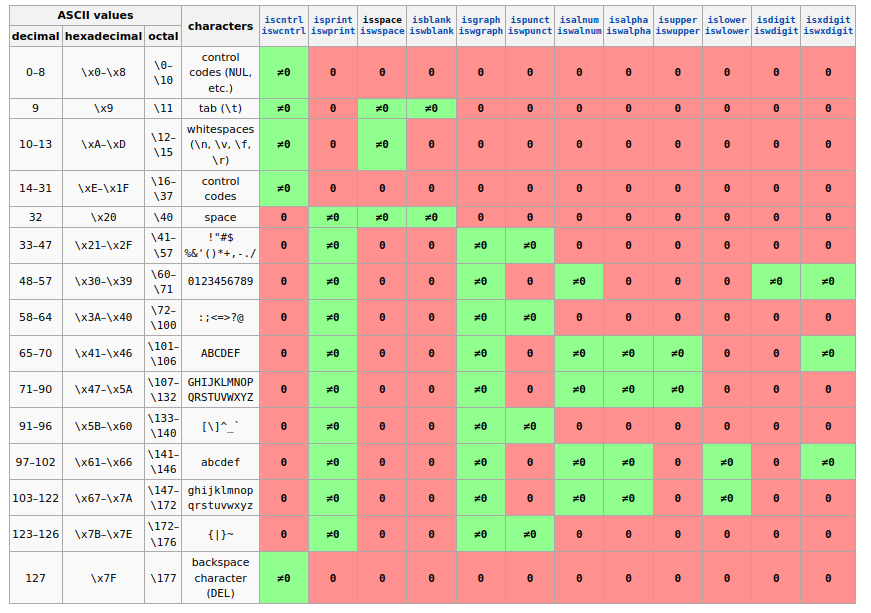This screenshot has width=871, height=613.
Task: Click the green isdigit cell for 48–57
Action: coord(776,282)
